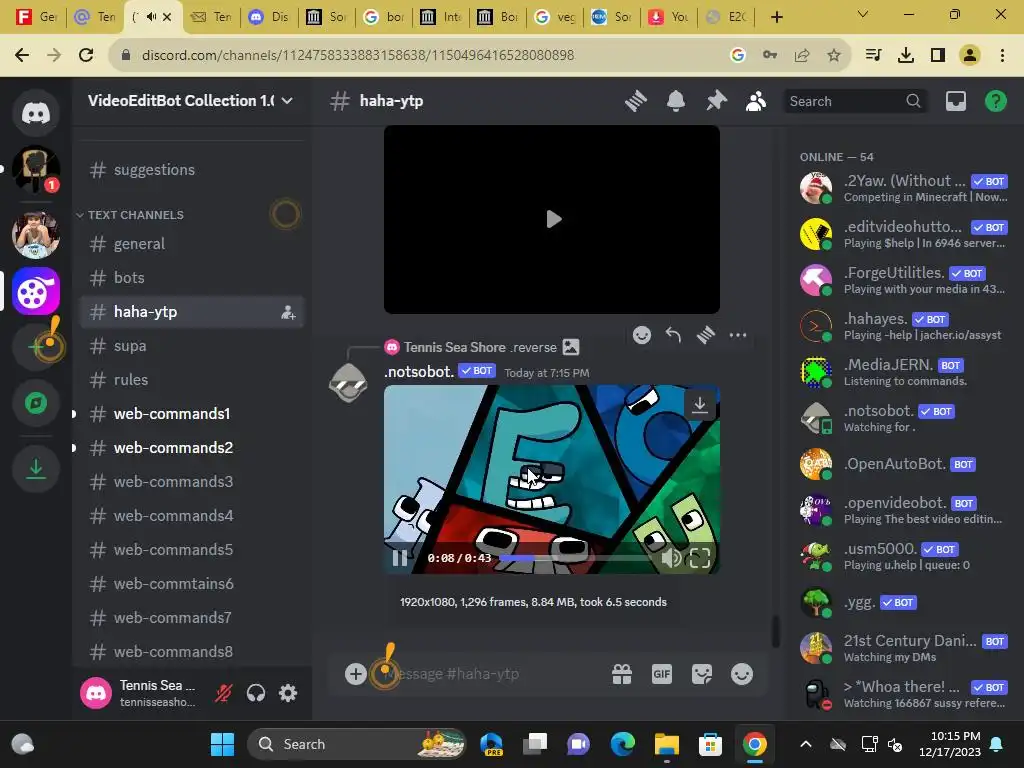Unmute the microphone in user panel

223,693
